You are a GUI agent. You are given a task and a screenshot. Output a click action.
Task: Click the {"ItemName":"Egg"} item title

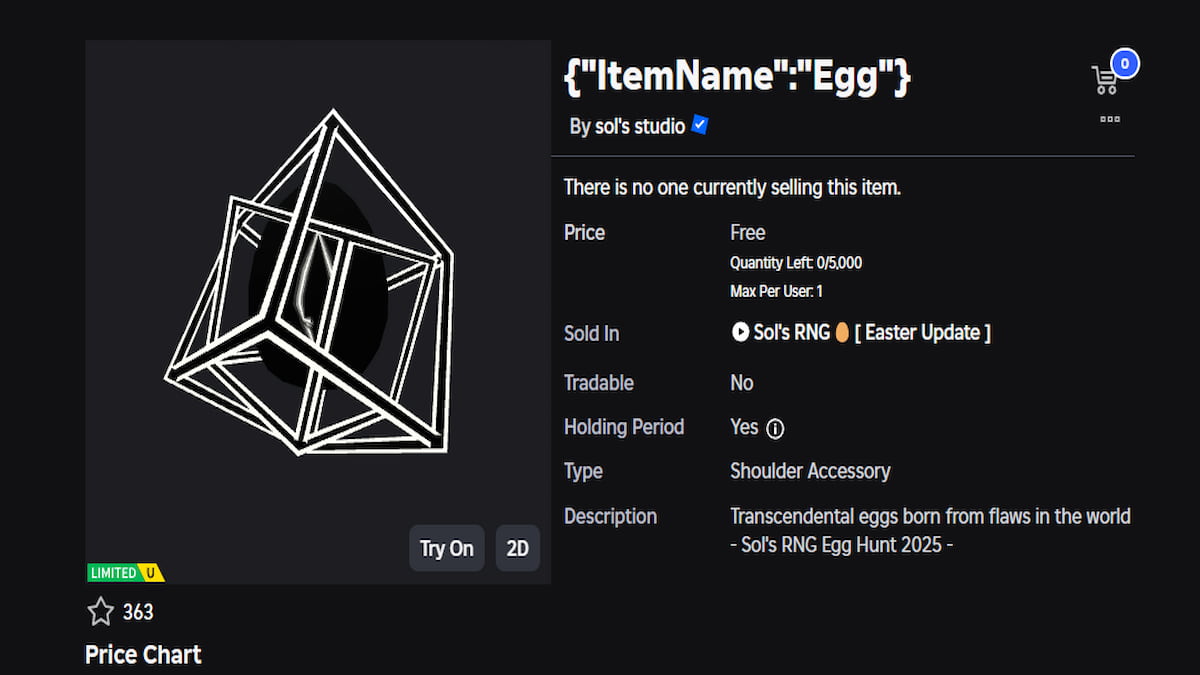click(737, 79)
